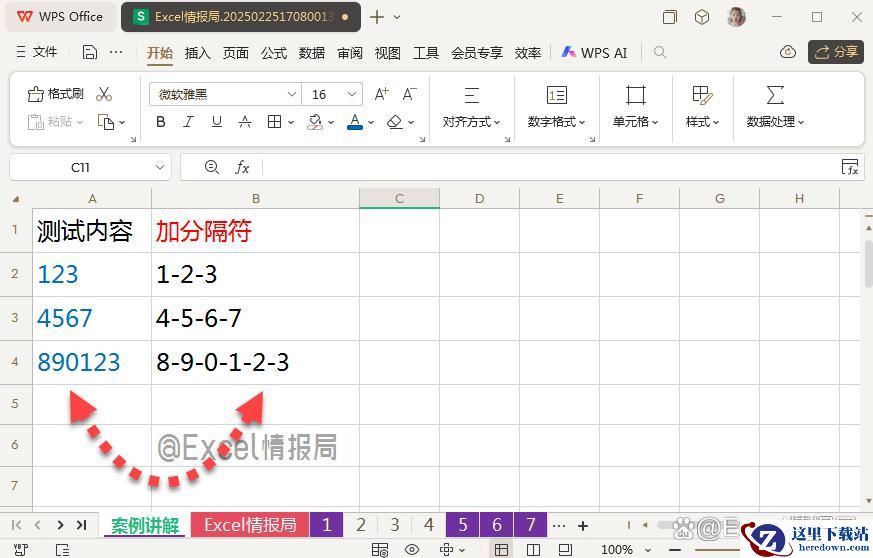This screenshot has width=873, height=558.
Task: Click the vertical scrollbar thumb
Action: (869, 263)
